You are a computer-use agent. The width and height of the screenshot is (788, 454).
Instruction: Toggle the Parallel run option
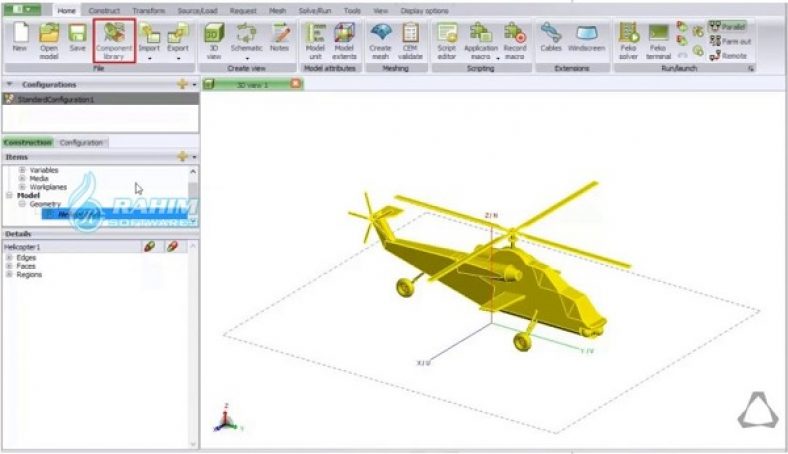(728, 27)
